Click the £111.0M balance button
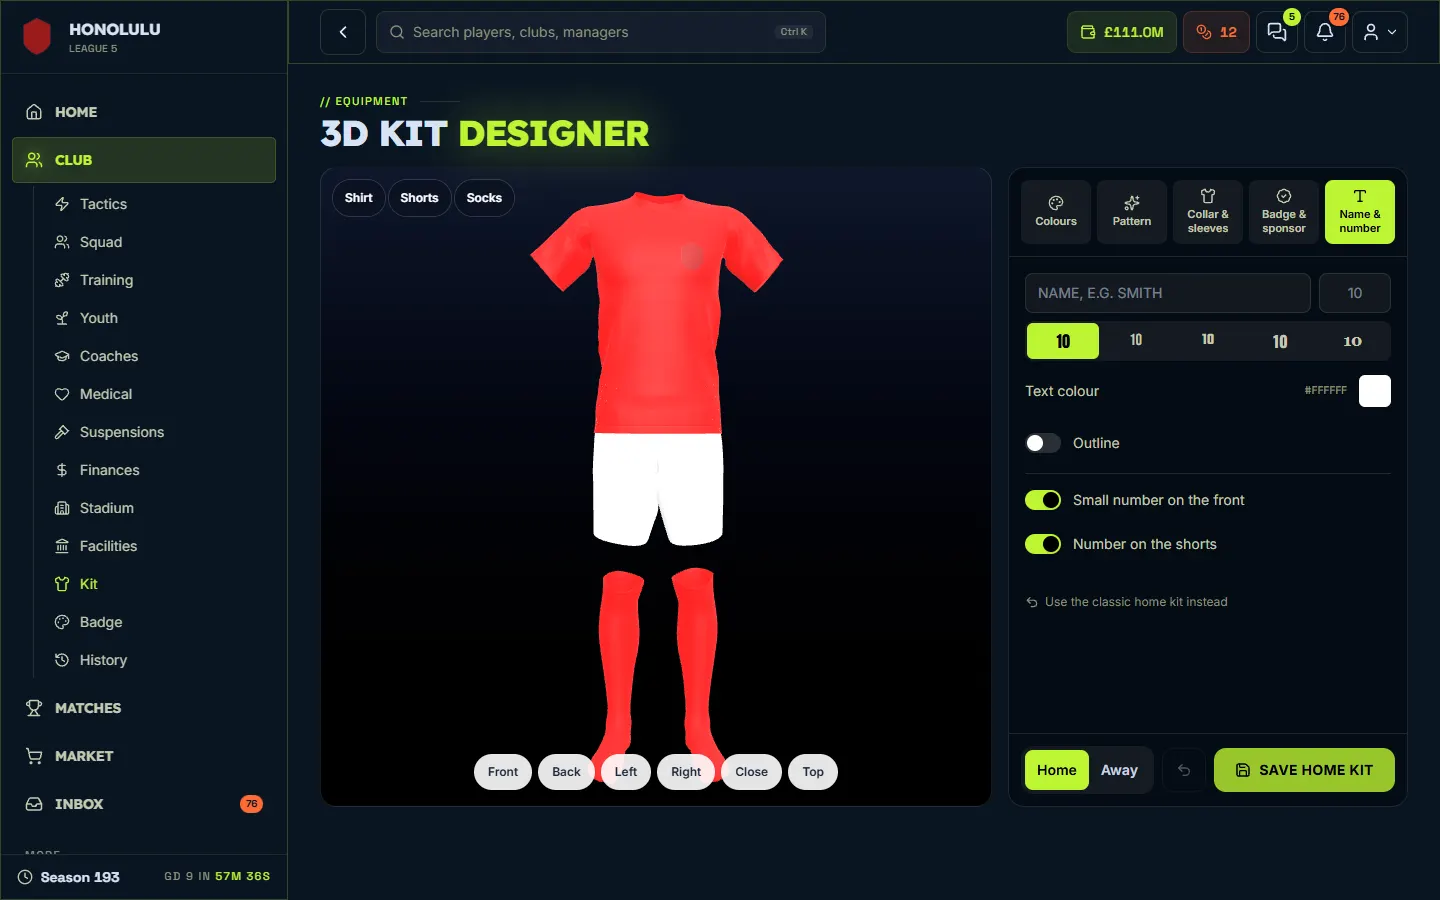Image resolution: width=1440 pixels, height=900 pixels. coord(1122,32)
